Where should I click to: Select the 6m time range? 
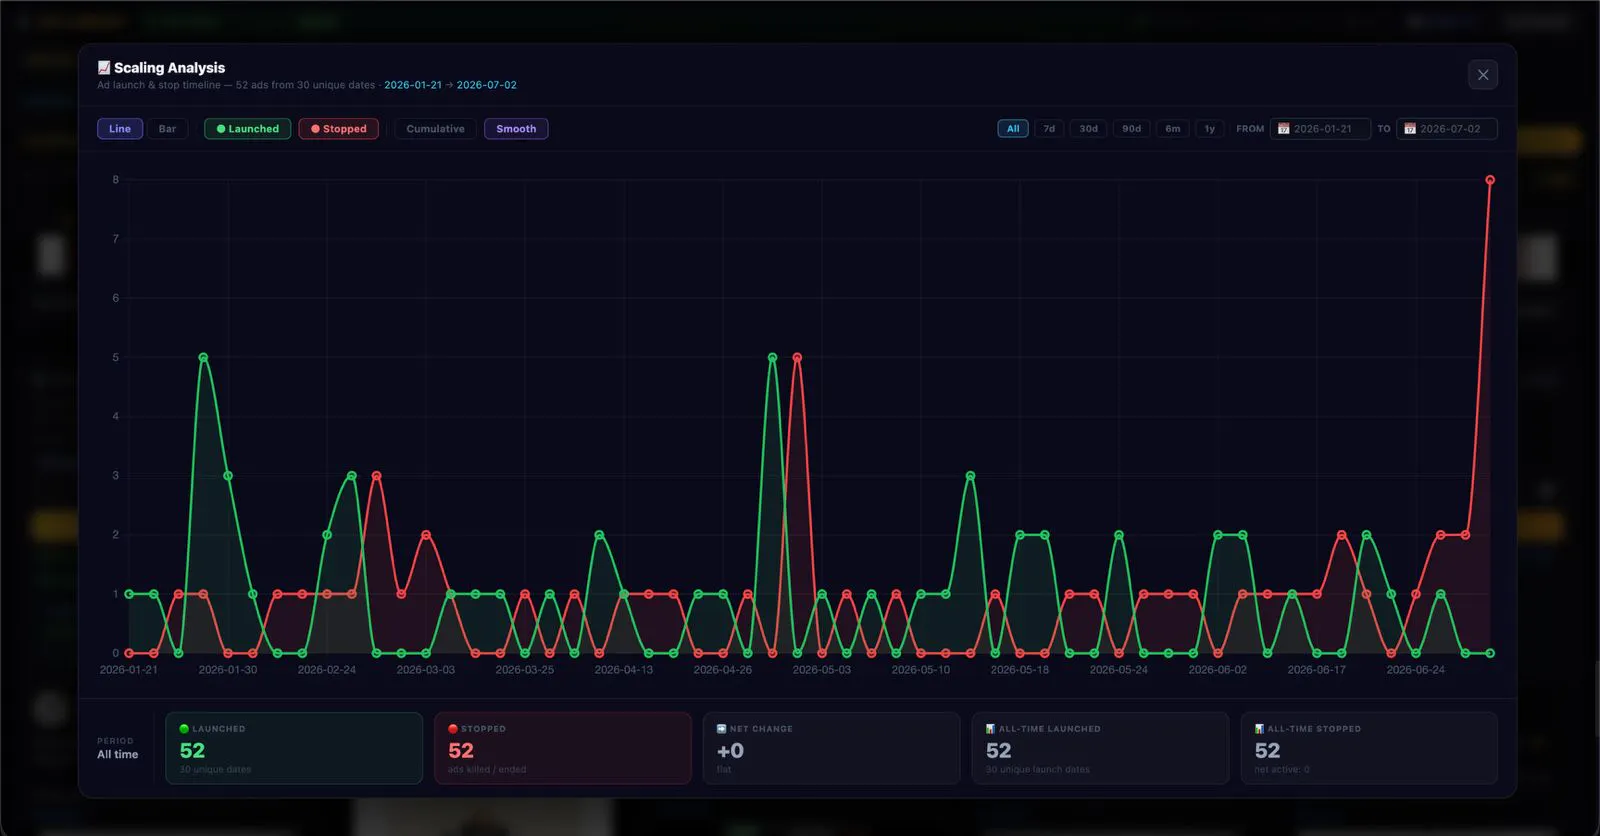(1173, 129)
